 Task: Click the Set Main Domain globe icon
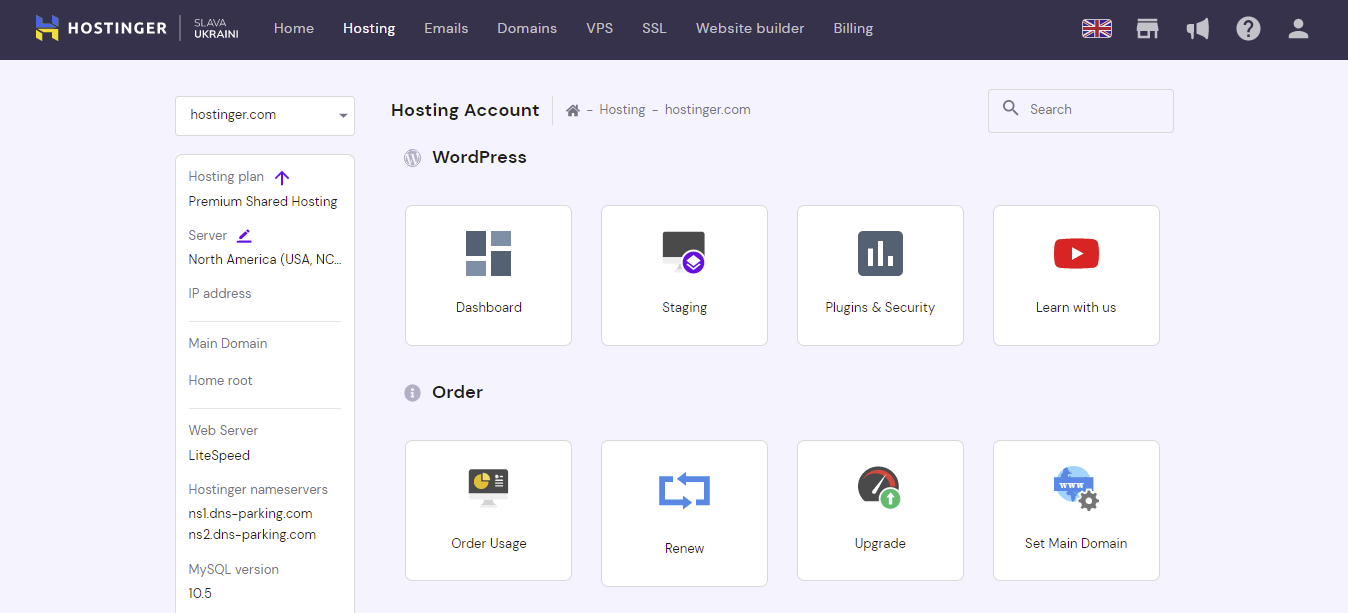coord(1076,489)
